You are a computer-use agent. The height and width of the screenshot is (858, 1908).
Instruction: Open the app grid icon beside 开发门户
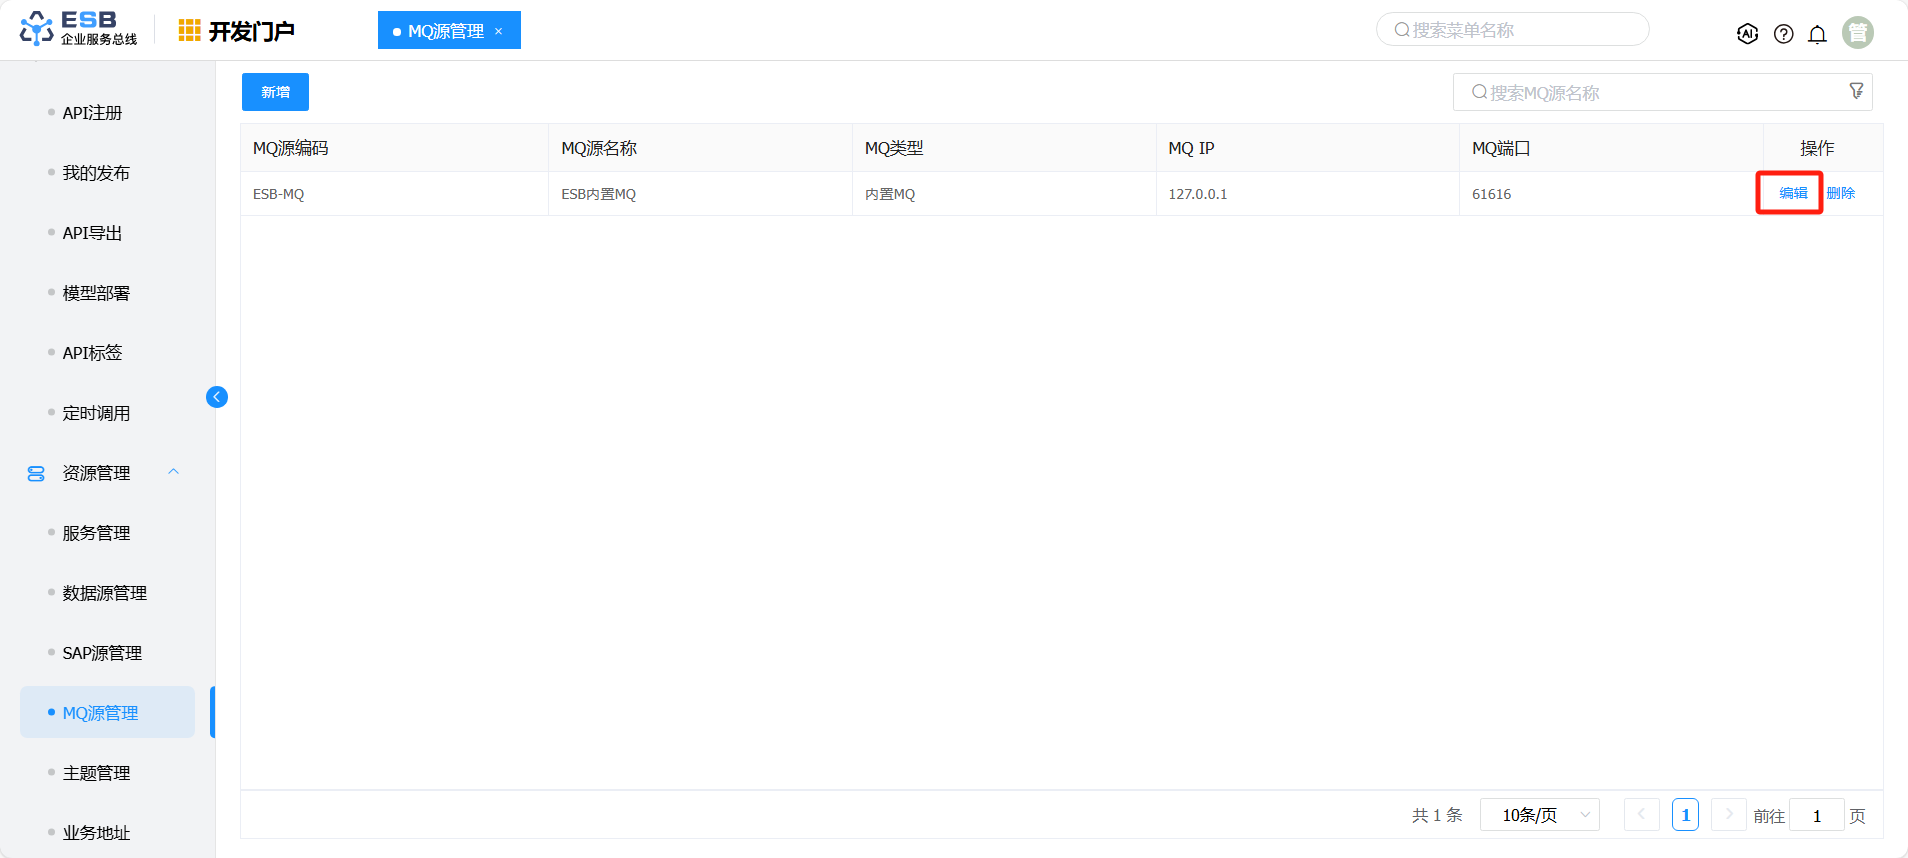(x=189, y=31)
